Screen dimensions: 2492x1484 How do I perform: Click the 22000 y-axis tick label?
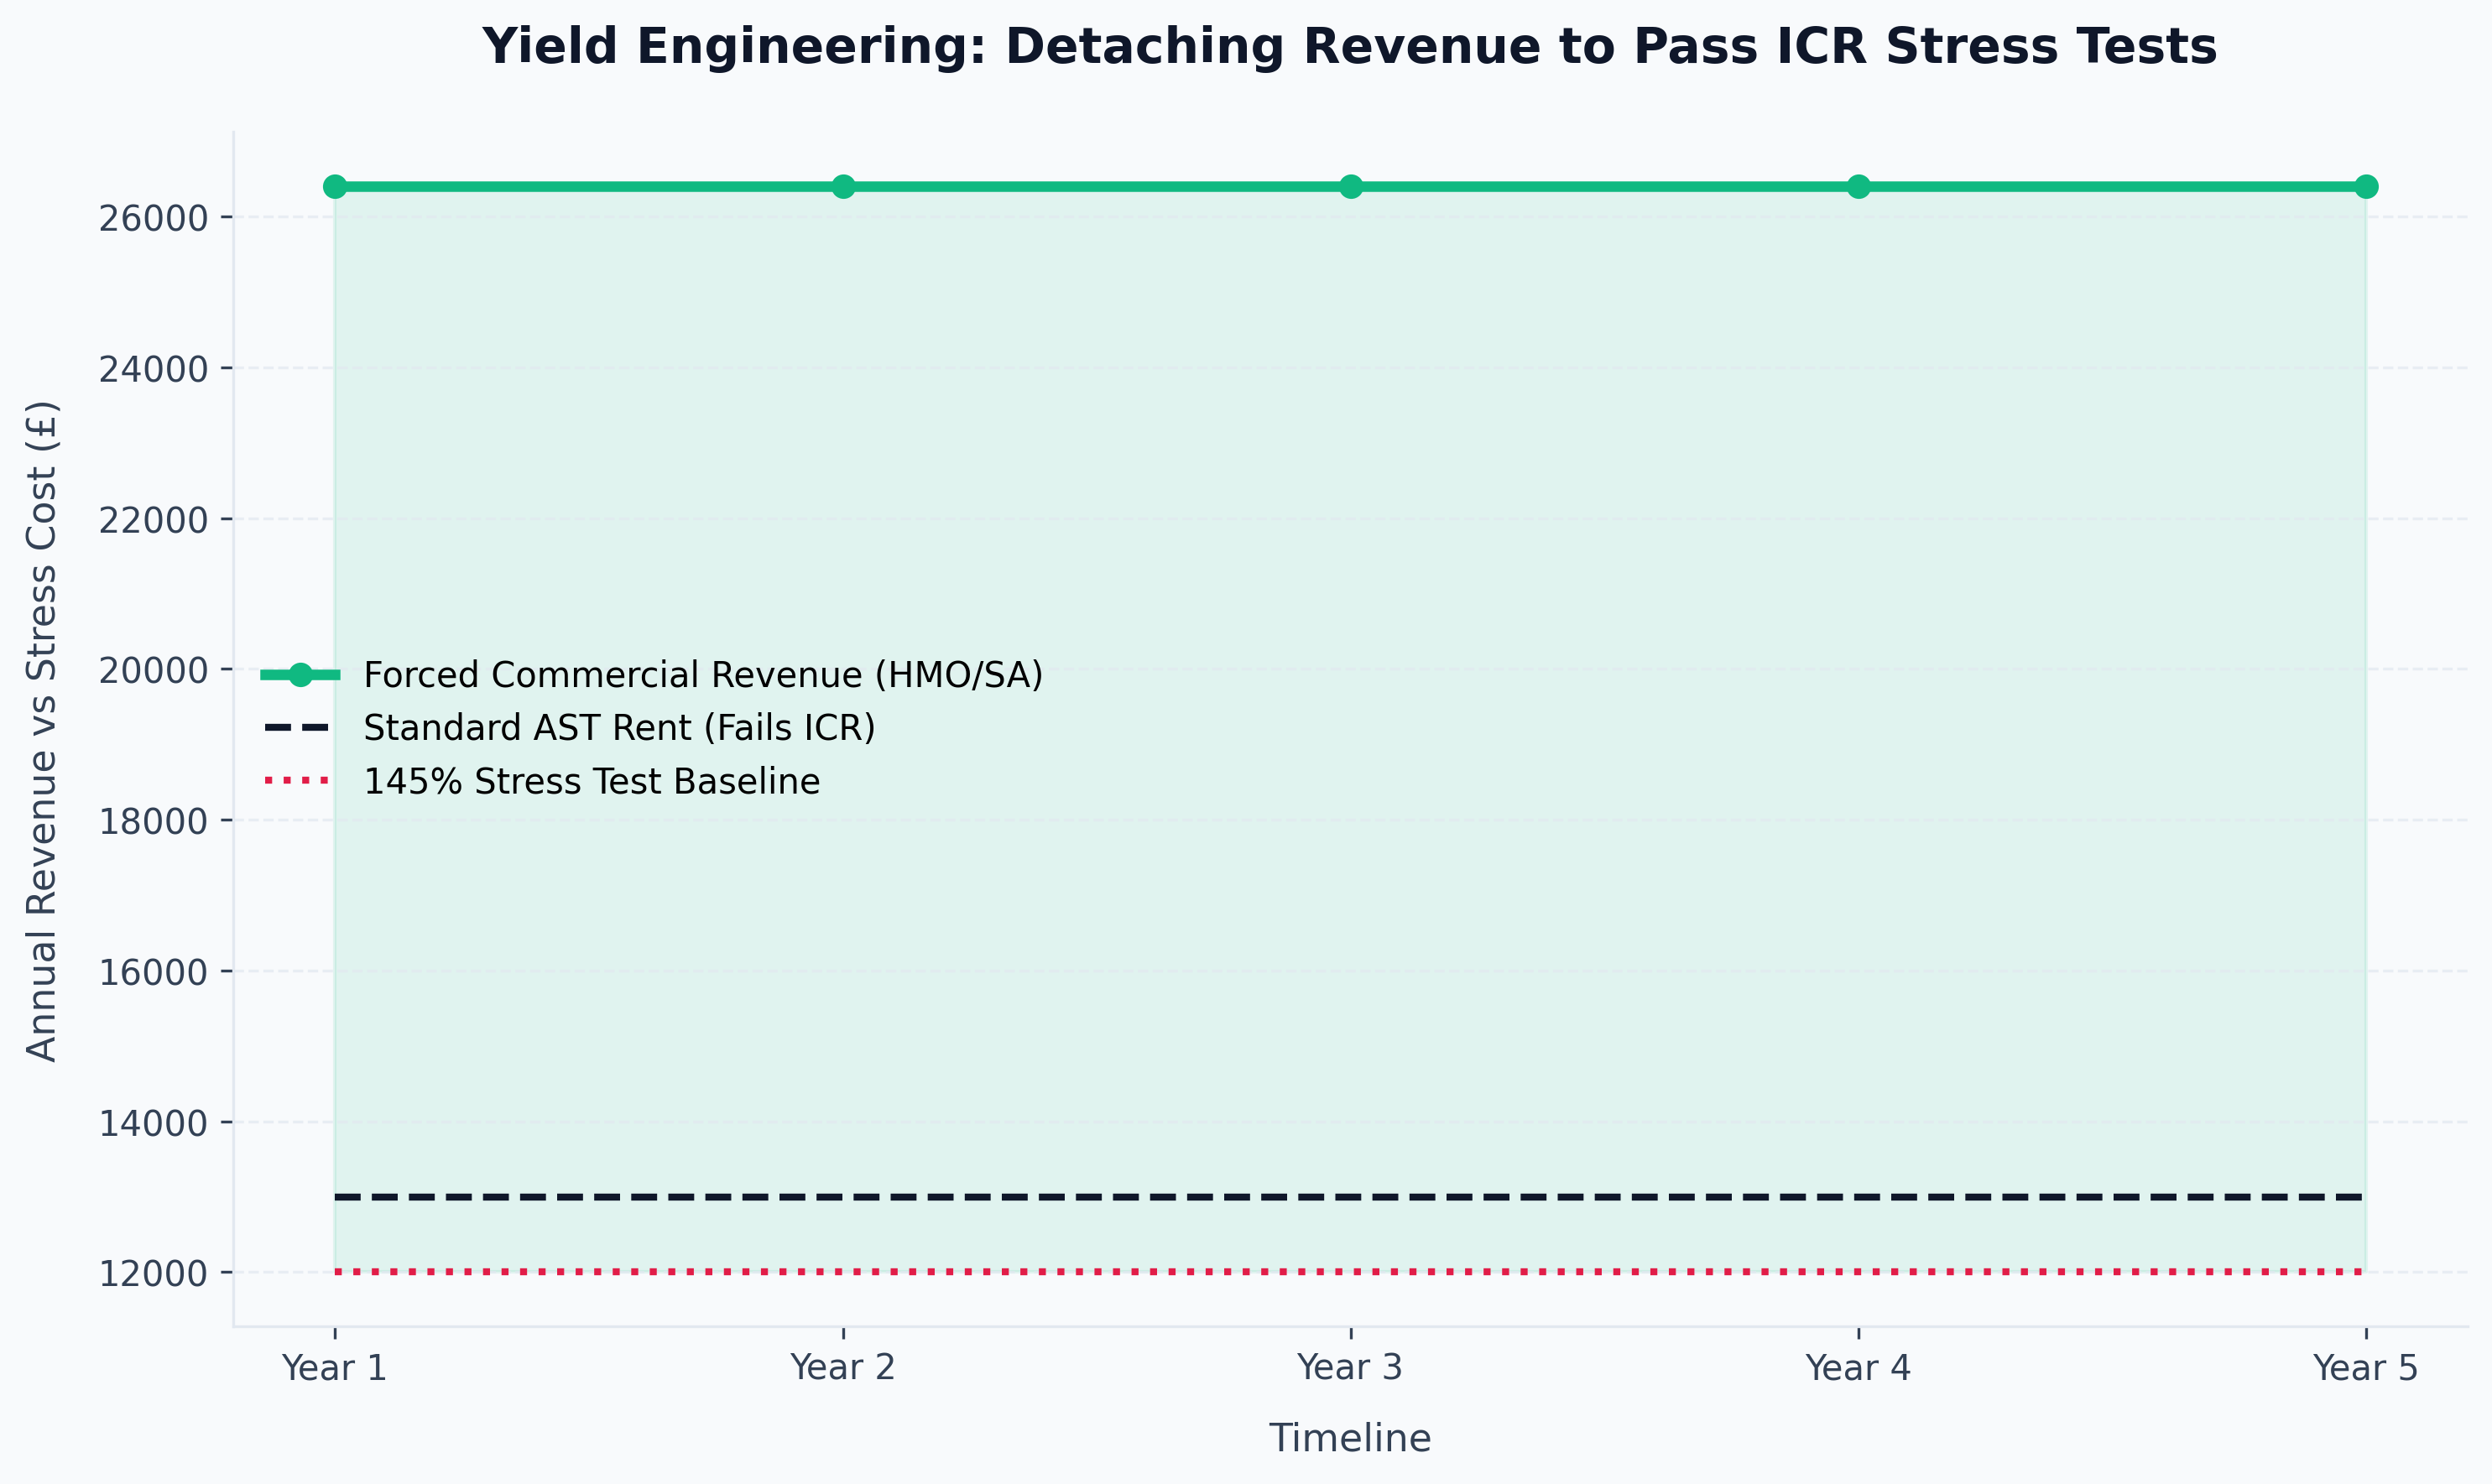pyautogui.click(x=153, y=521)
